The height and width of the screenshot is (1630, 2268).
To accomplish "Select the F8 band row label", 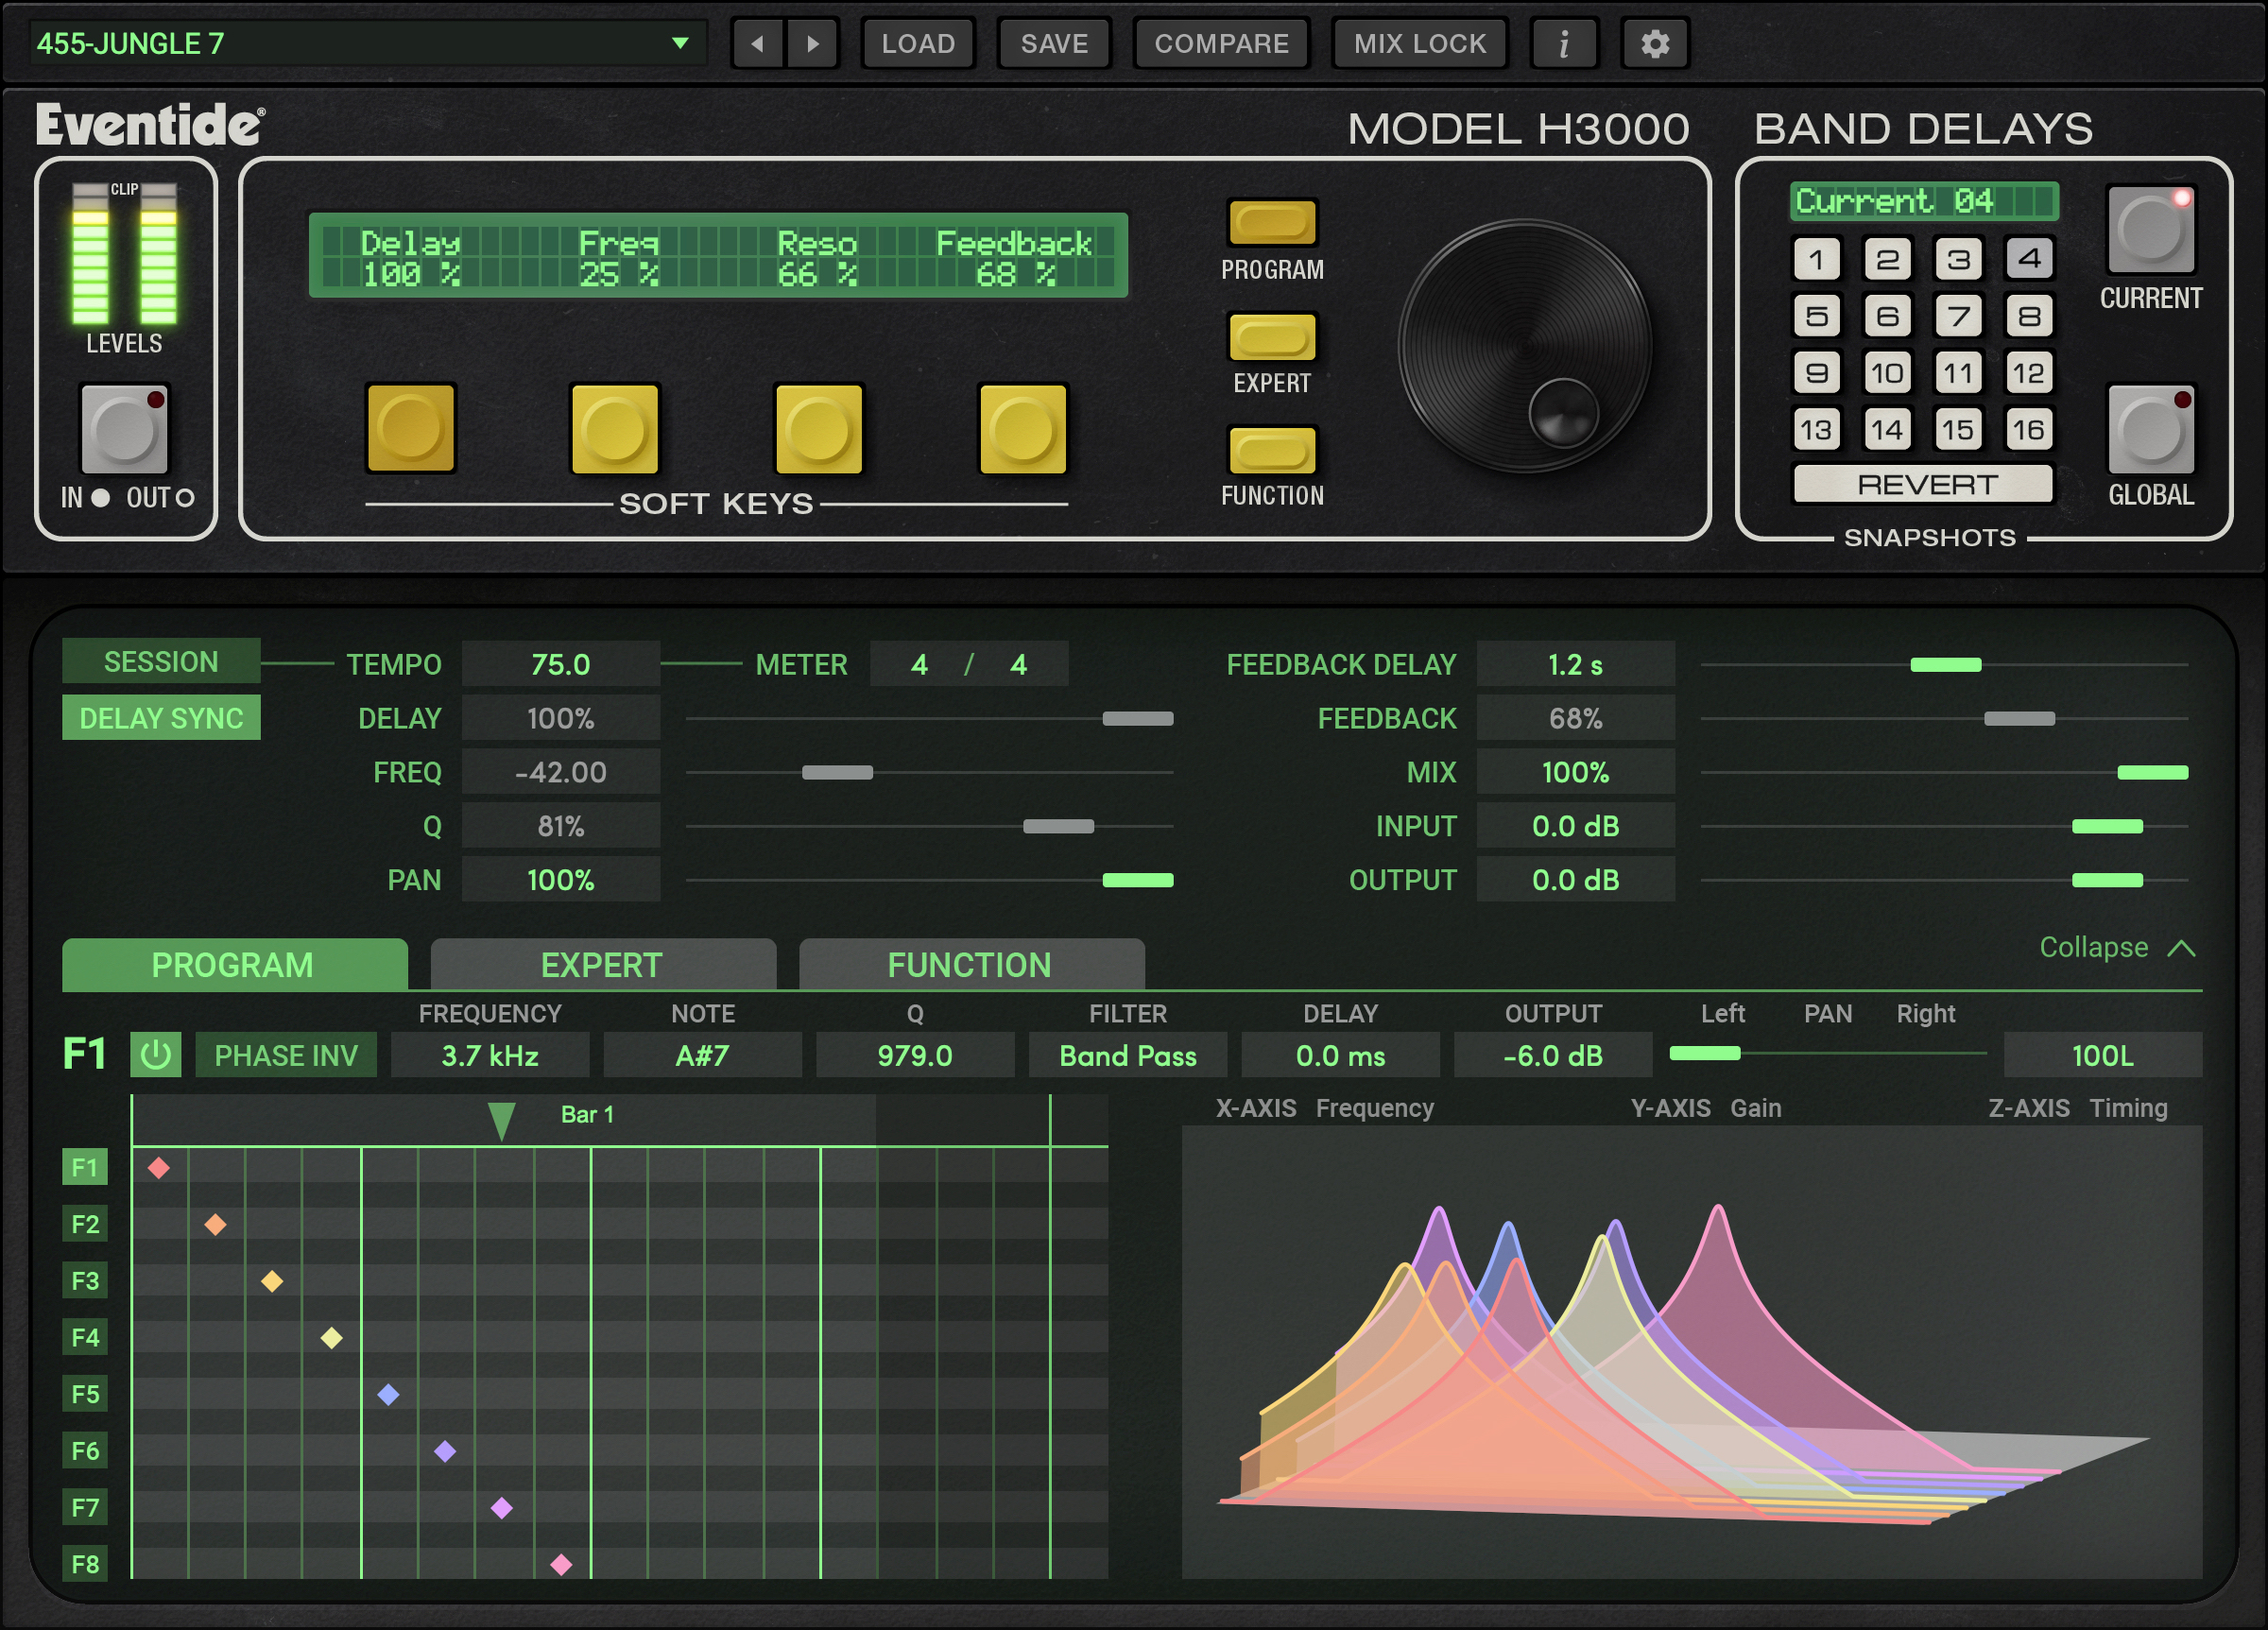I will (85, 1564).
